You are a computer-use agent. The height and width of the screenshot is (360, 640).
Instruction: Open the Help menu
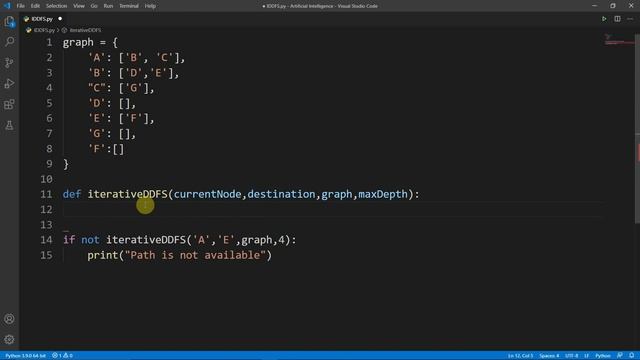[x=150, y=6]
